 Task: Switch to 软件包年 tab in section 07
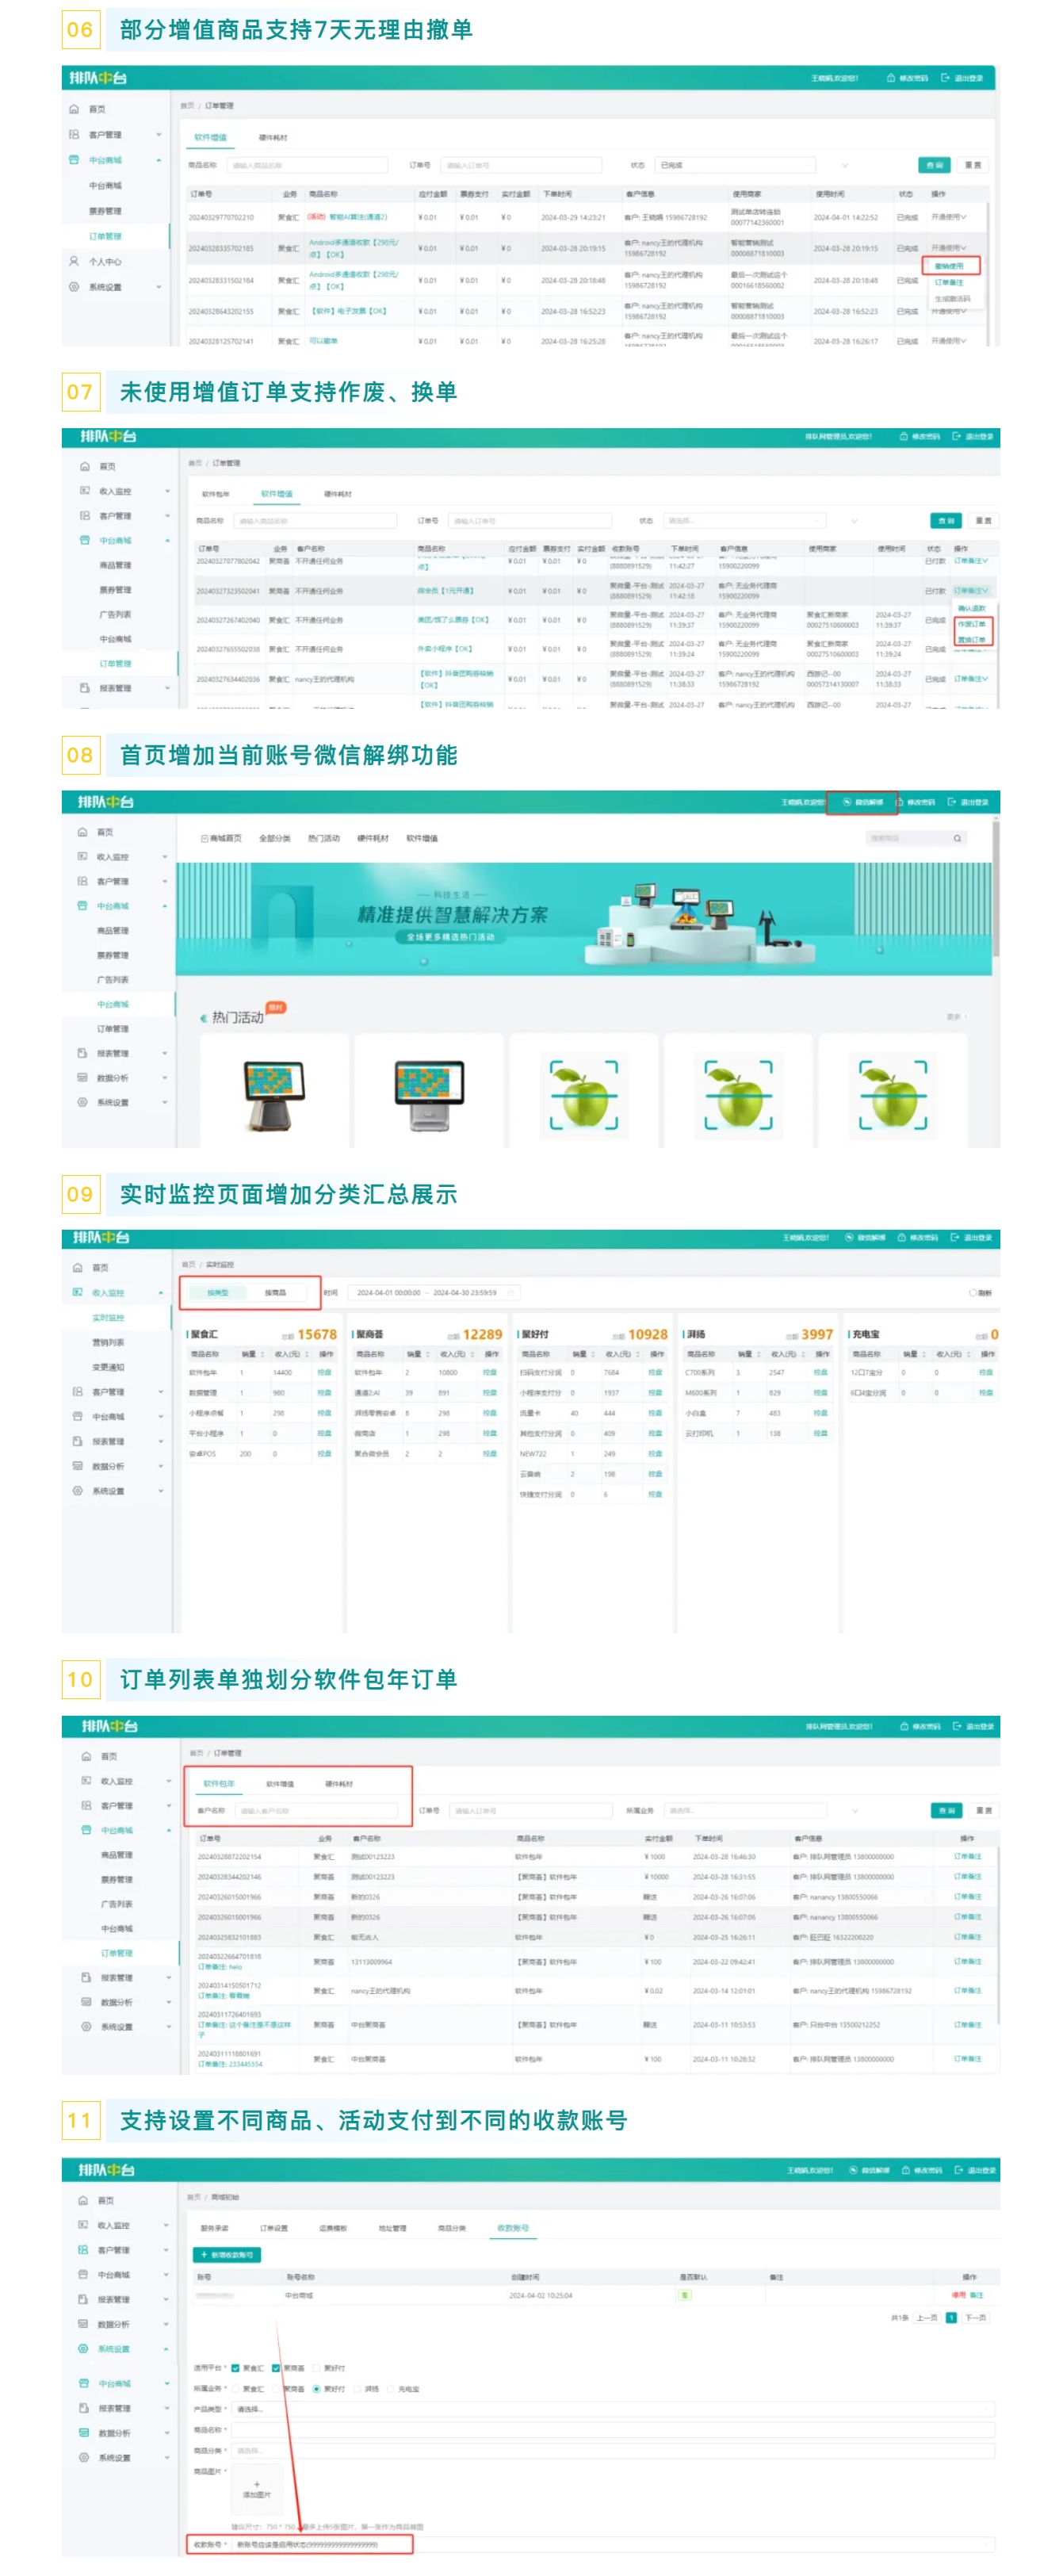click(216, 494)
